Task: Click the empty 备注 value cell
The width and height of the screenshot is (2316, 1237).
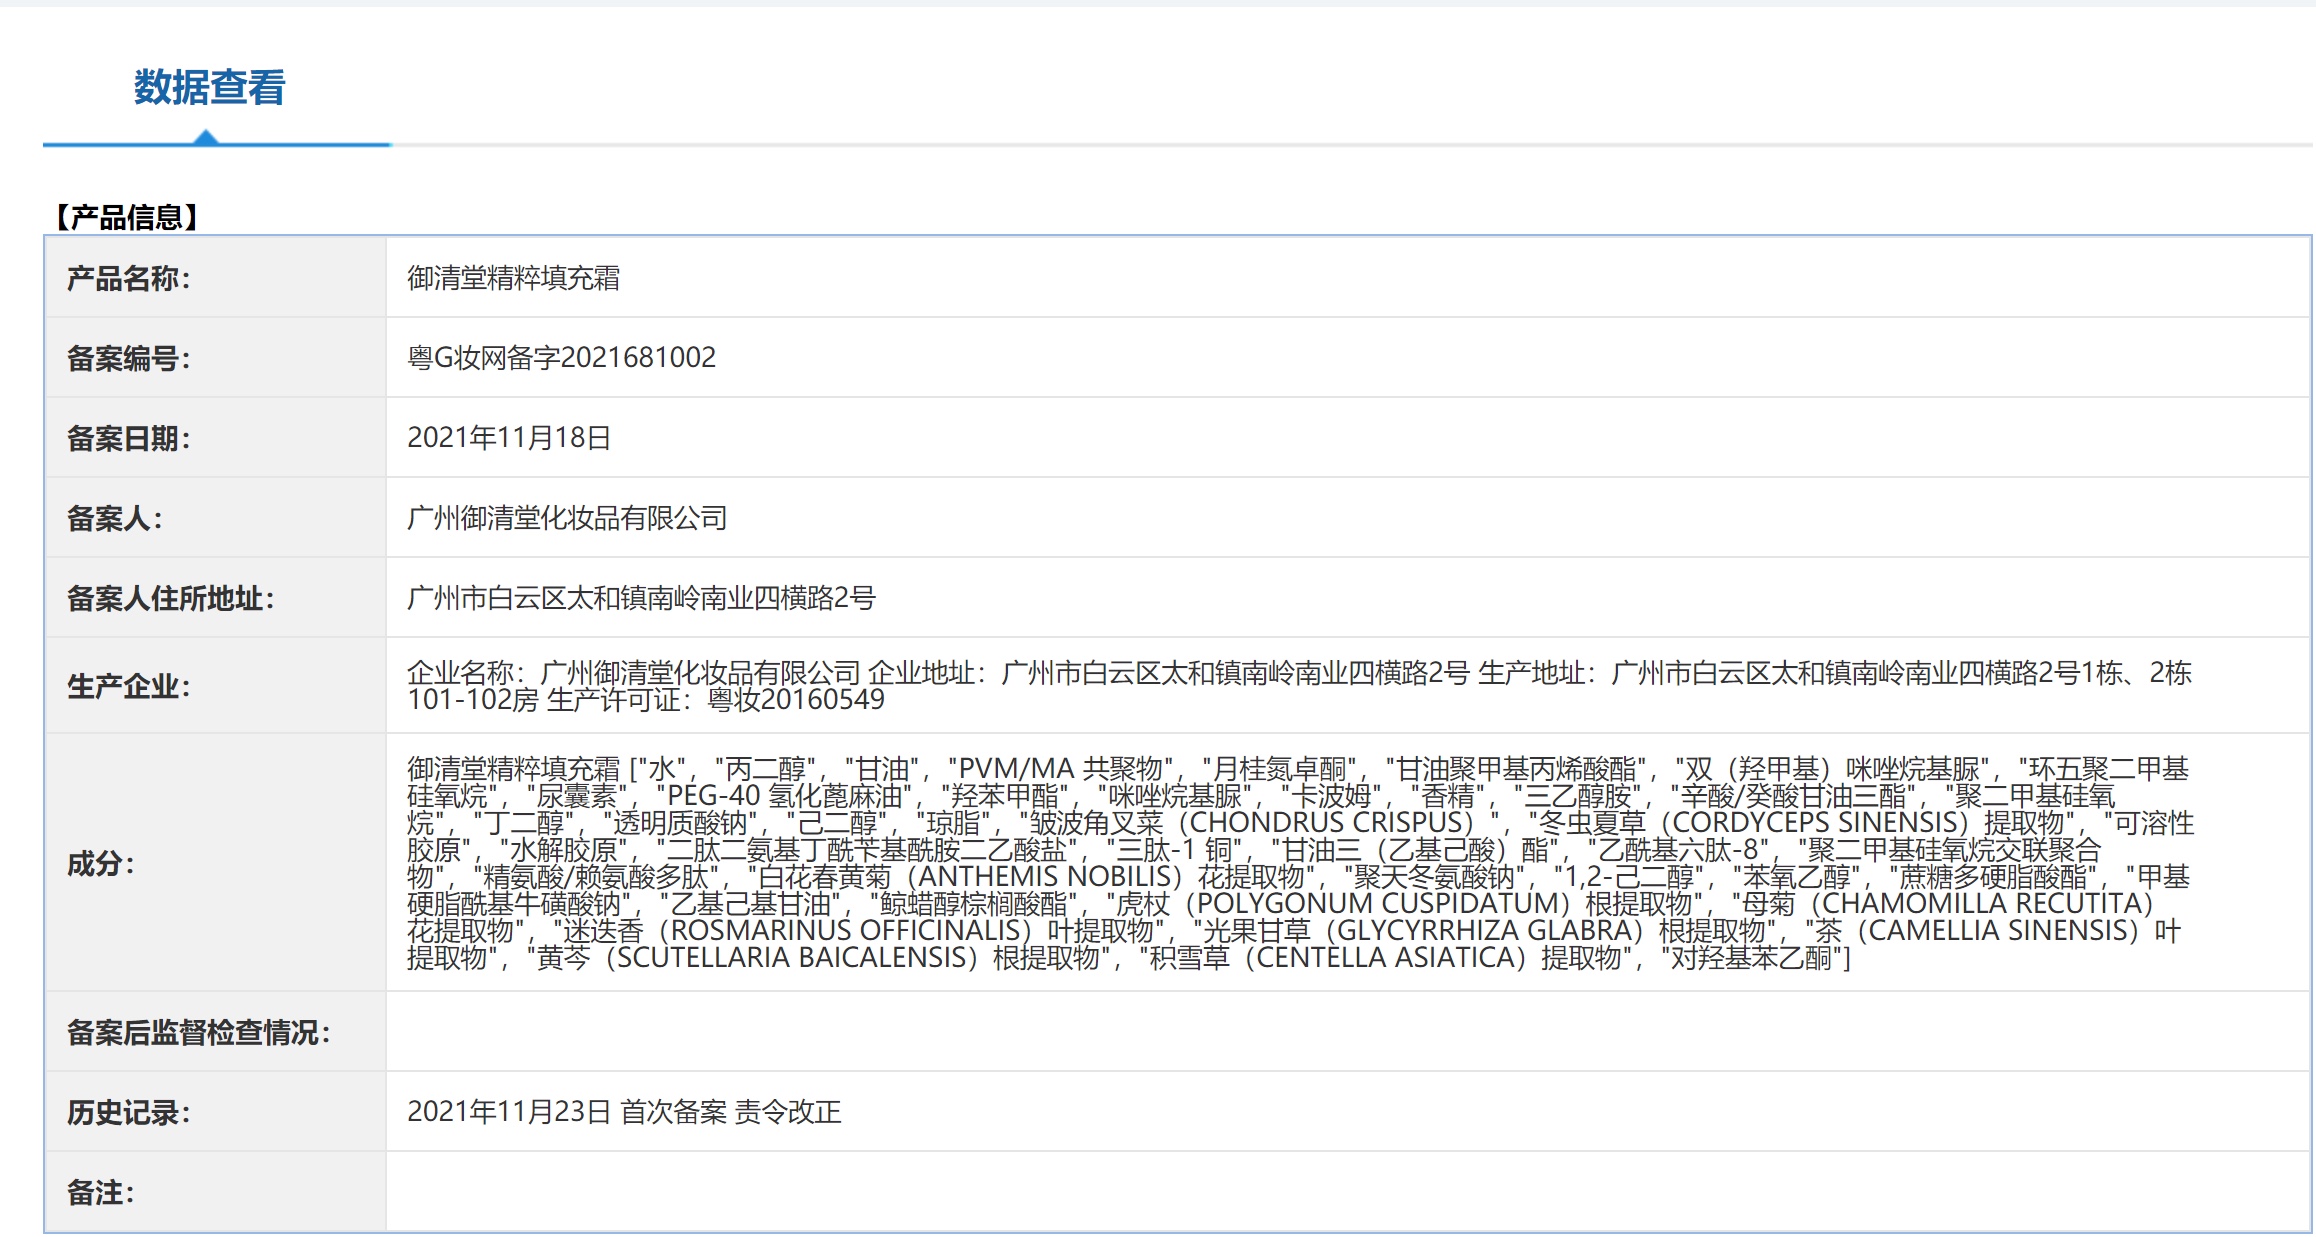Action: [1347, 1192]
